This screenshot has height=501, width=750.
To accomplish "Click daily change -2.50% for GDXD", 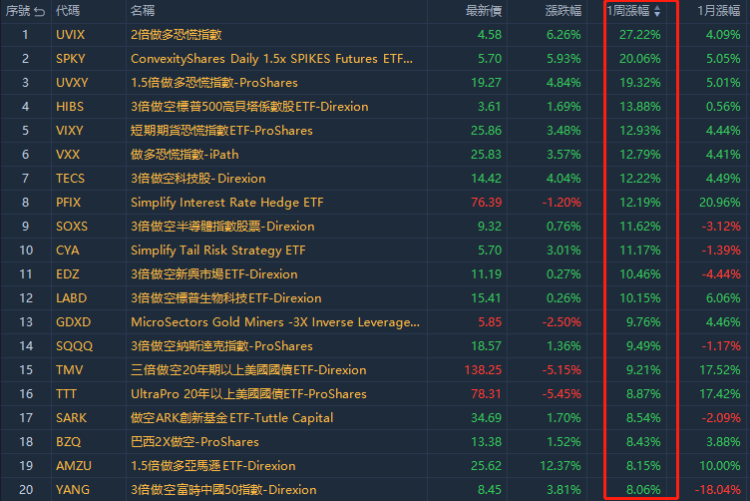I will [x=562, y=322].
